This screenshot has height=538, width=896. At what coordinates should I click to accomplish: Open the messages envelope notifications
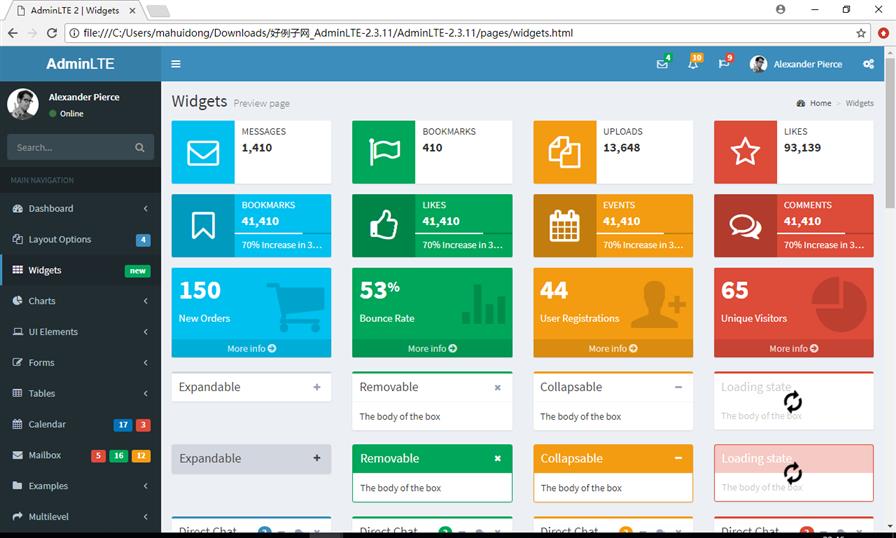coord(662,64)
